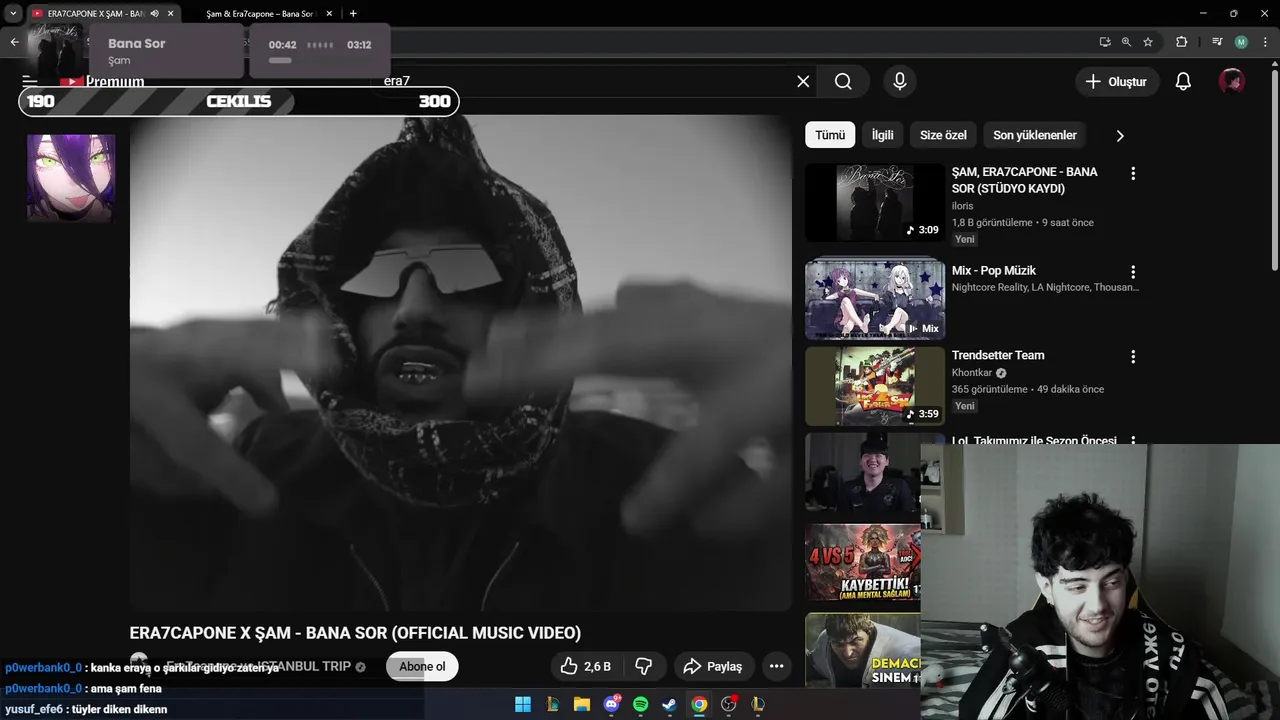The width and height of the screenshot is (1280, 720).
Task: Open the Khontkar channel name
Action: click(972, 373)
